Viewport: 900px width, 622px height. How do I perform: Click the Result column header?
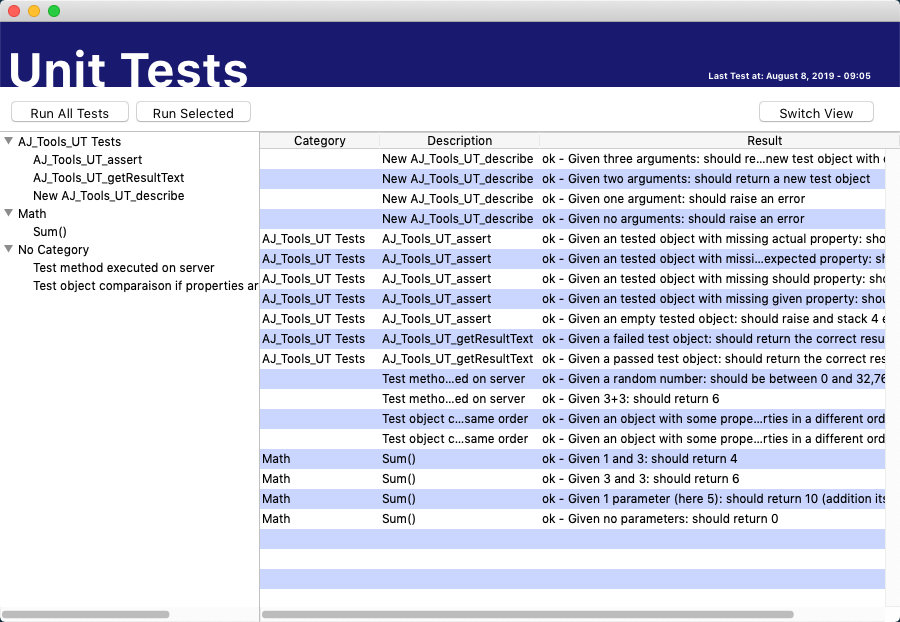pos(719,141)
